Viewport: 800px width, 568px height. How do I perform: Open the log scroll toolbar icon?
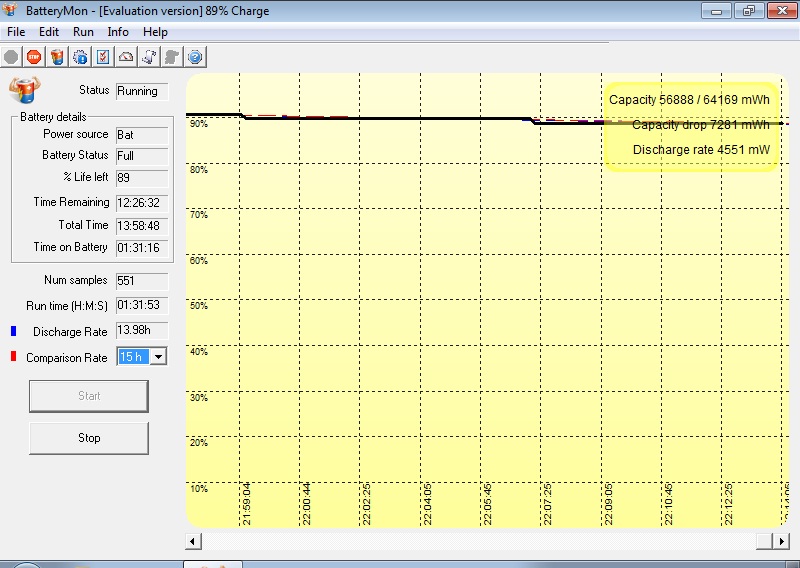tap(149, 57)
